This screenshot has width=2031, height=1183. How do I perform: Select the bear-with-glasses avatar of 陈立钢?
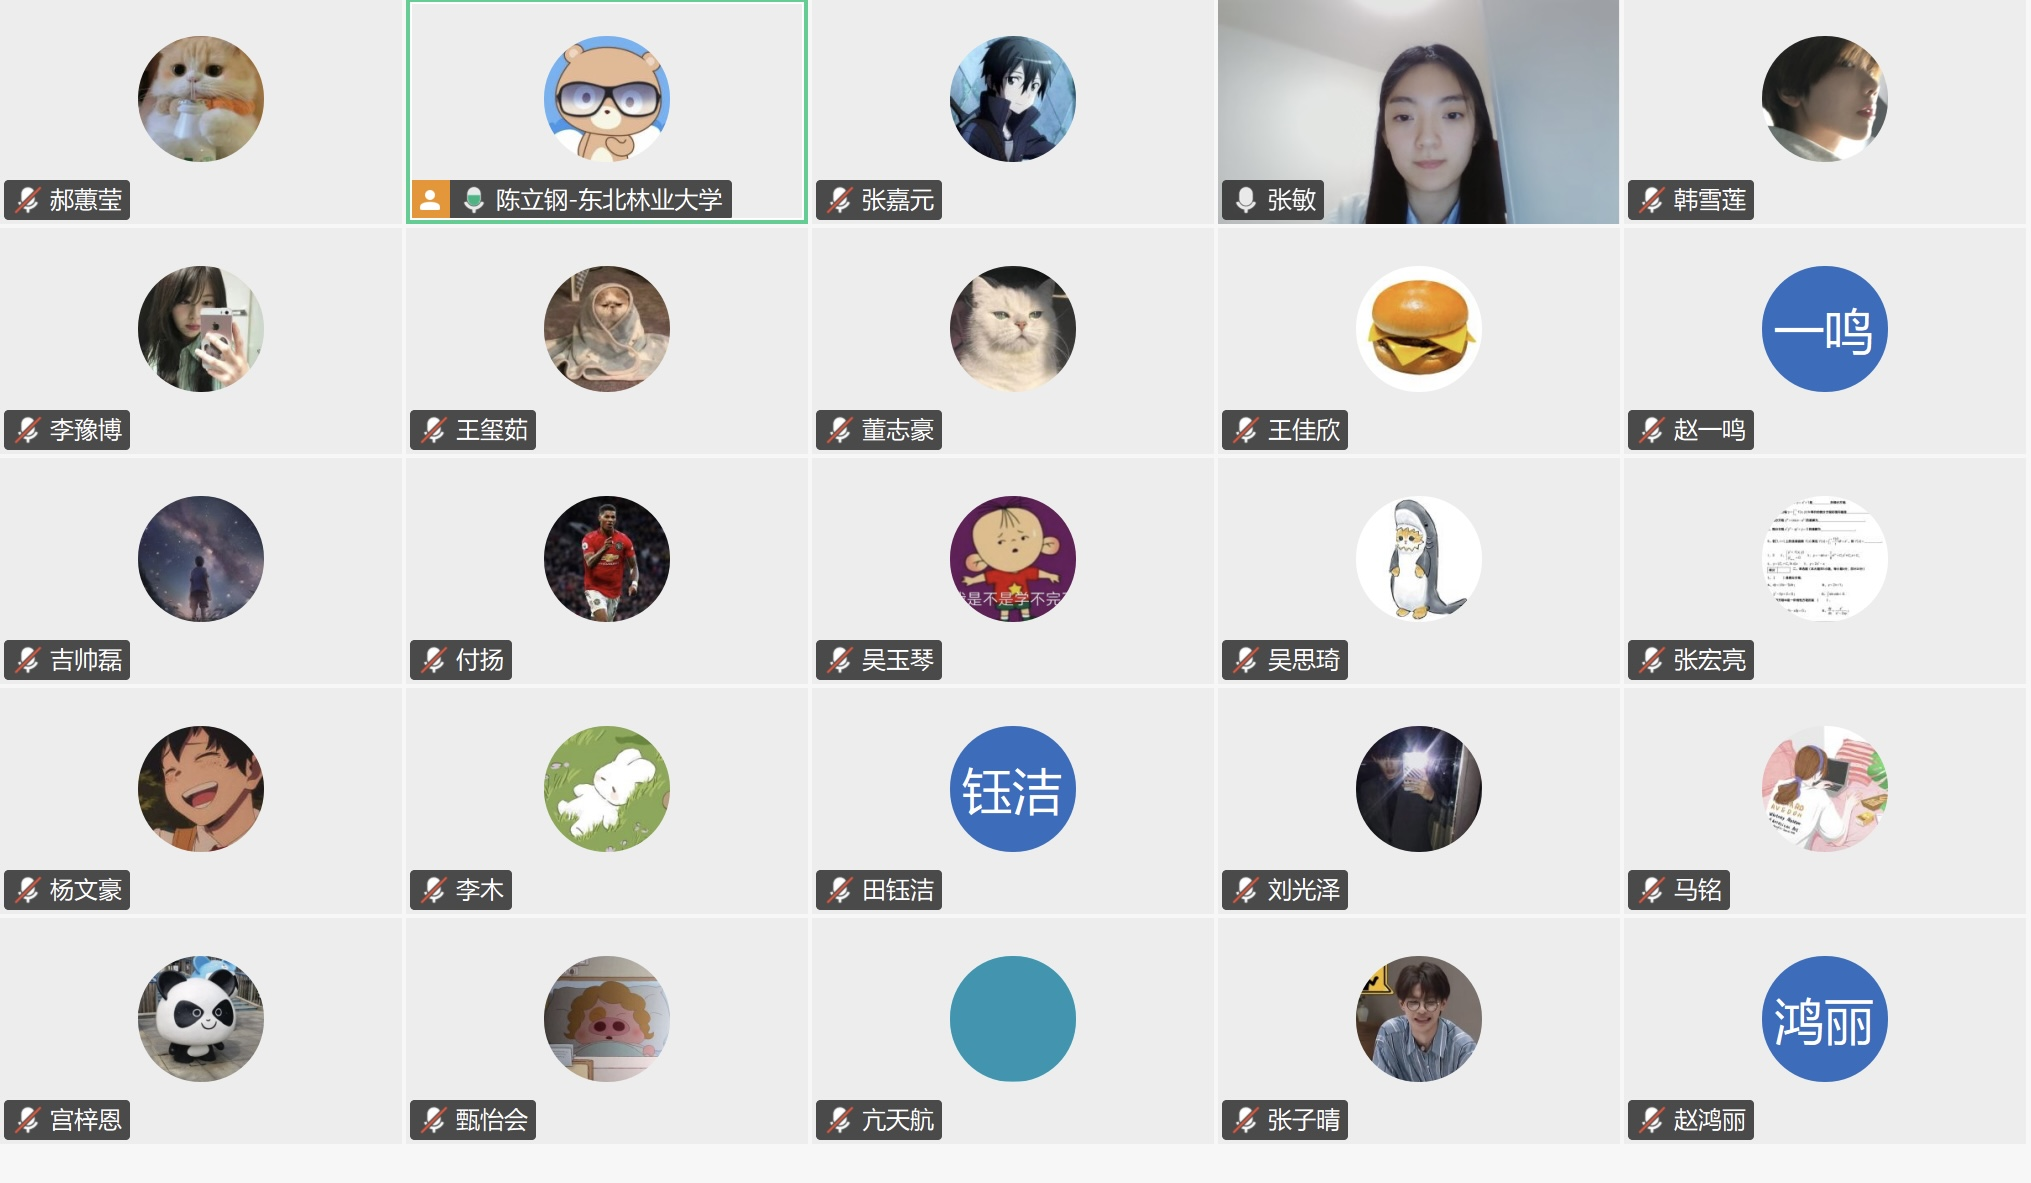[606, 99]
